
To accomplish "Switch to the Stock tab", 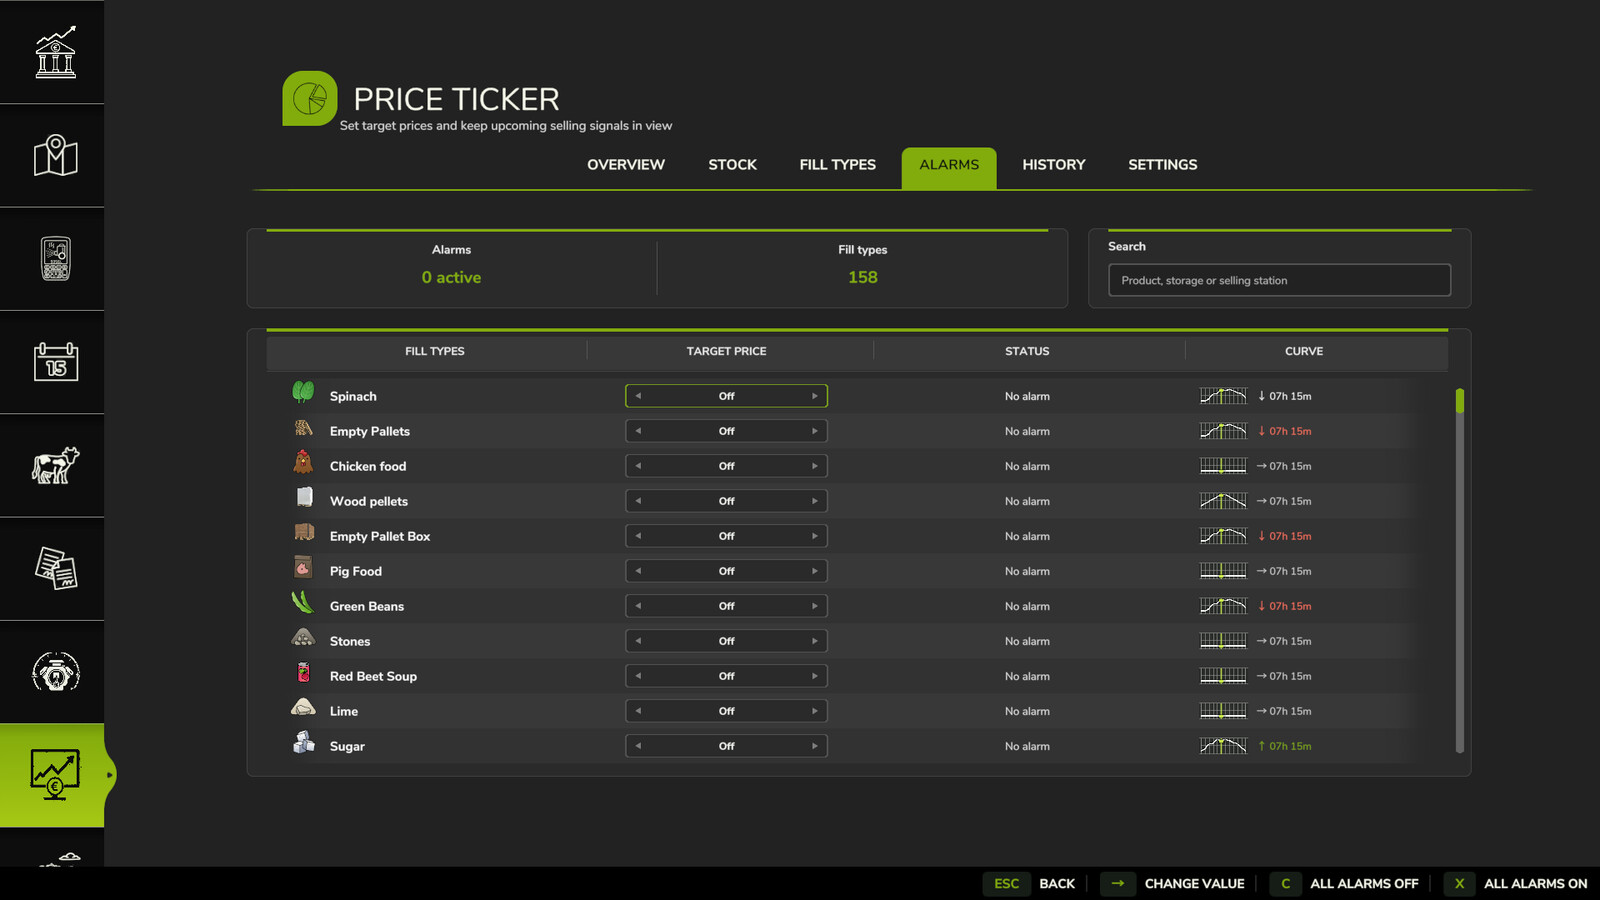I will coord(733,165).
